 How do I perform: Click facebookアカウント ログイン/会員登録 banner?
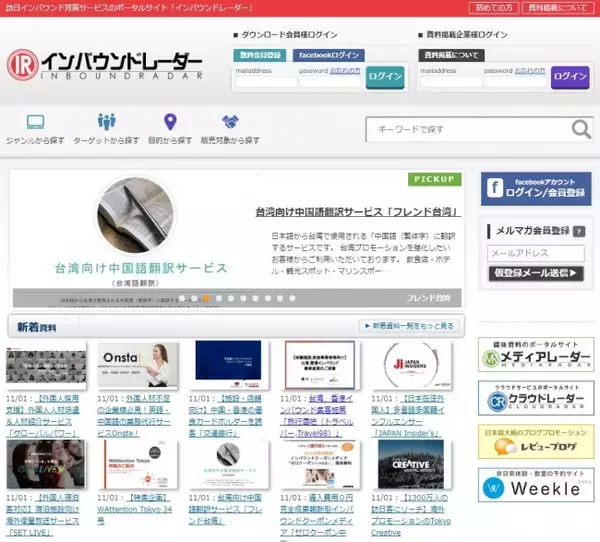point(536,189)
